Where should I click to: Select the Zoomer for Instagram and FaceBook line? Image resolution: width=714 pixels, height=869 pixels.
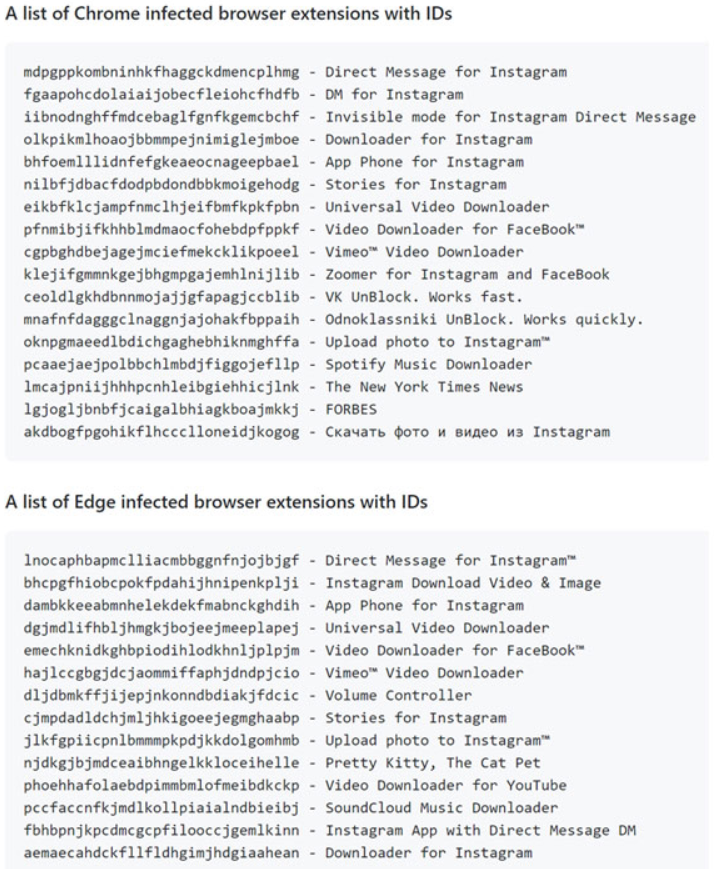pos(317,275)
